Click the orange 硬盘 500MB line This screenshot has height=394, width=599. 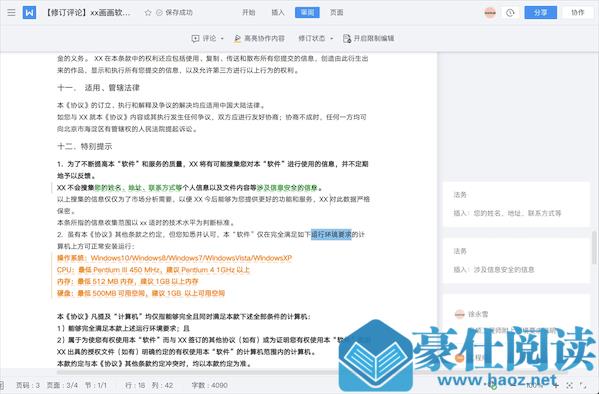click(141, 293)
